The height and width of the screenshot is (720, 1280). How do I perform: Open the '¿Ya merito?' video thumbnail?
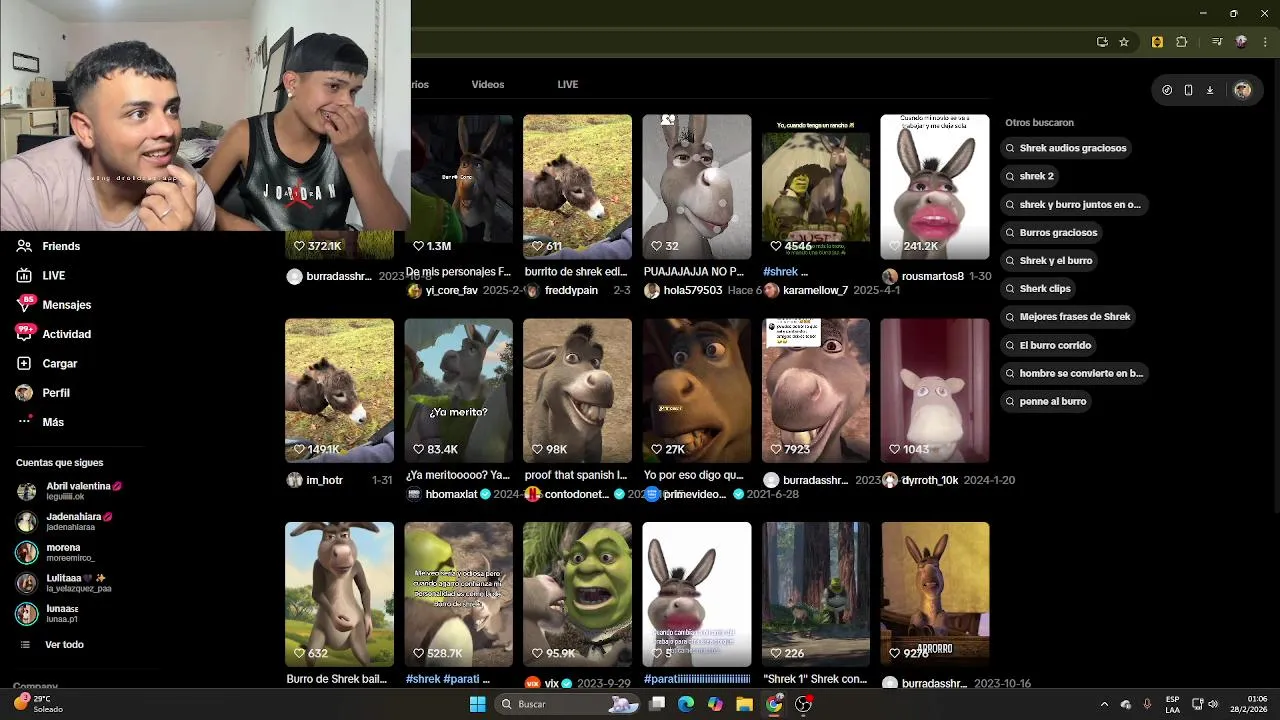pos(458,391)
